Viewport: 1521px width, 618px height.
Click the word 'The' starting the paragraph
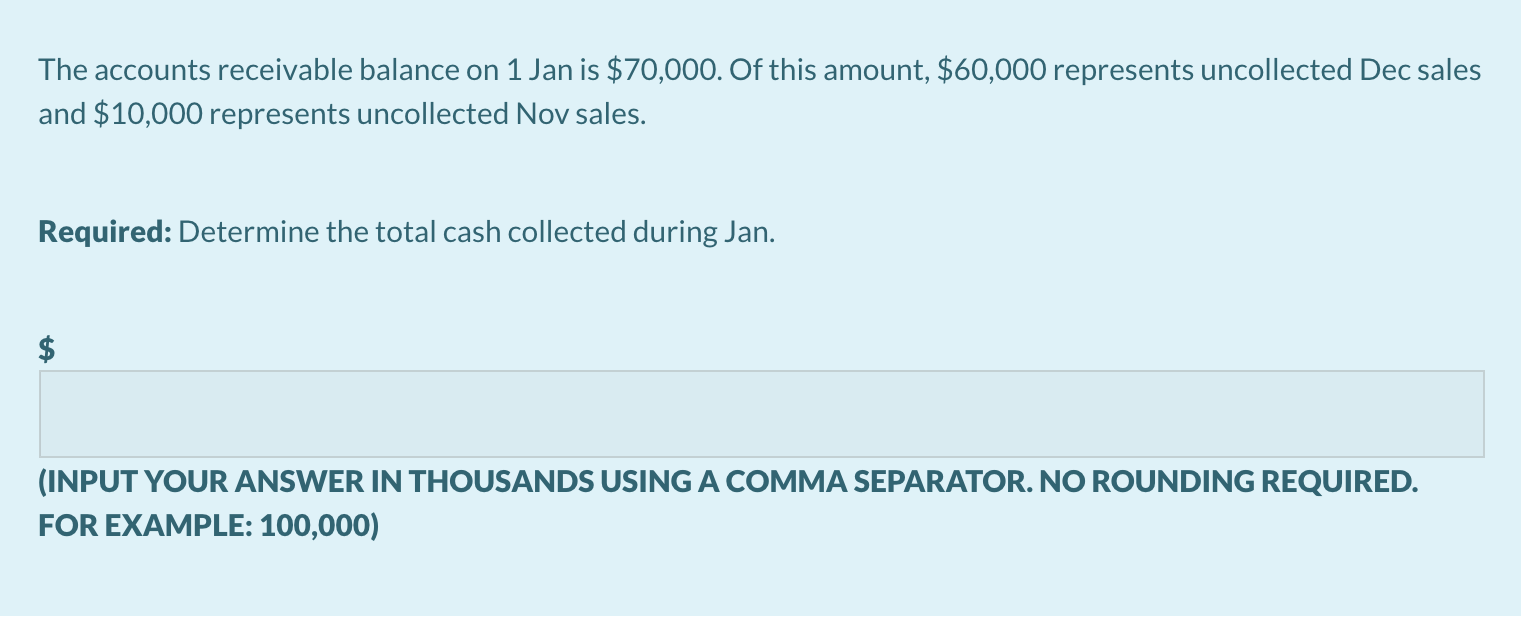tap(63, 70)
